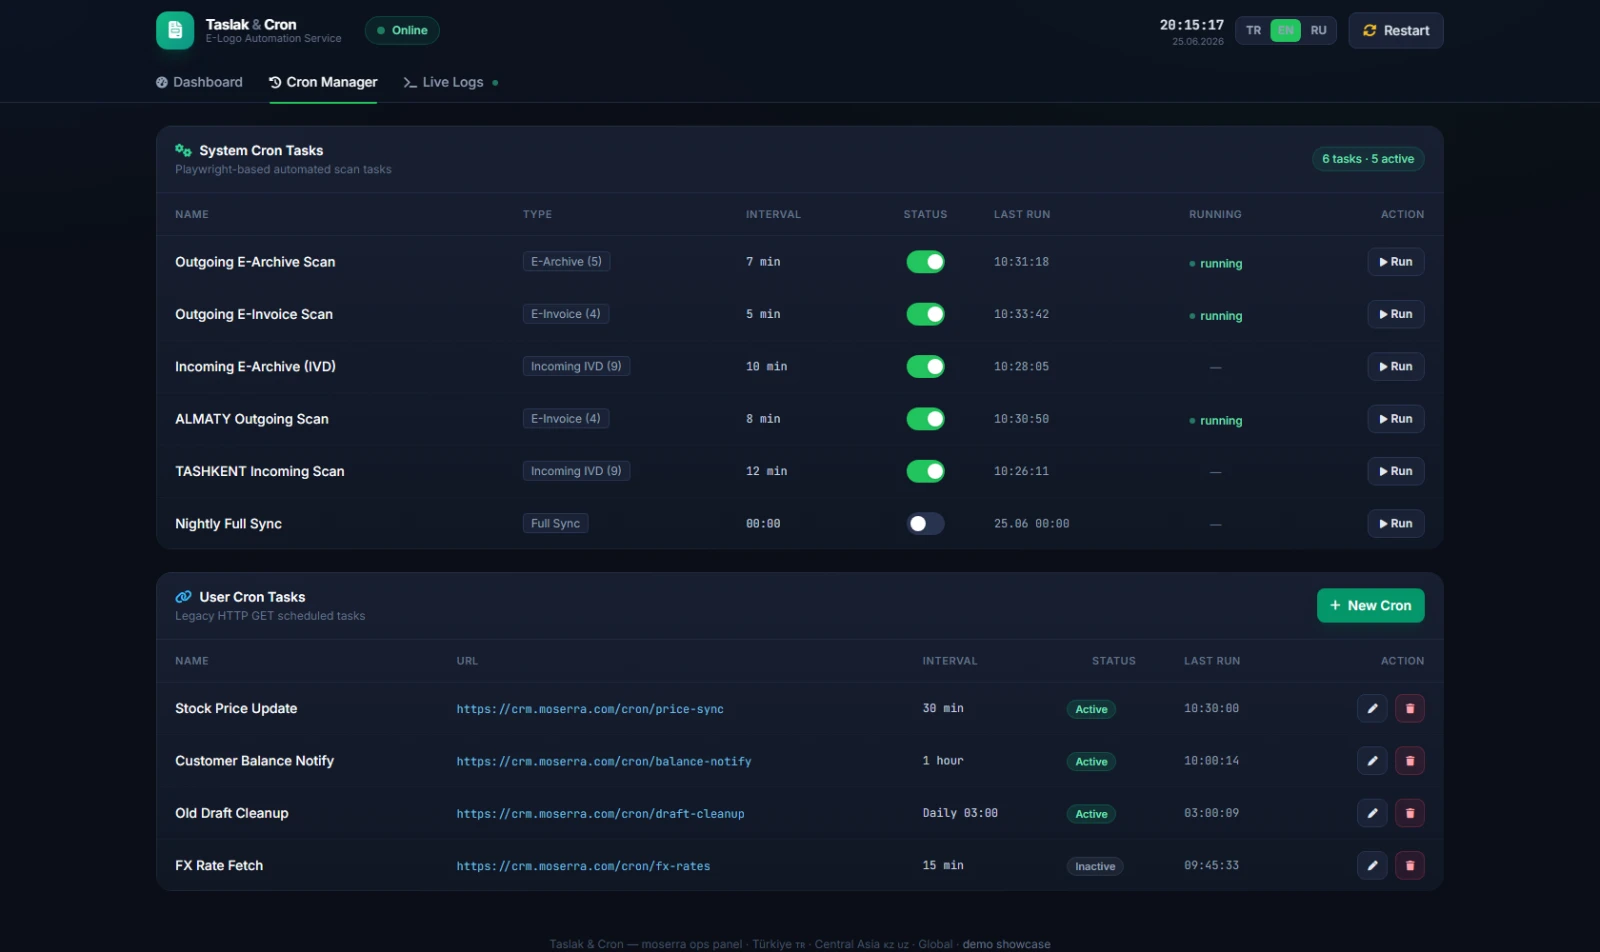Click Customer Balance Notify Active badge

tap(1091, 762)
